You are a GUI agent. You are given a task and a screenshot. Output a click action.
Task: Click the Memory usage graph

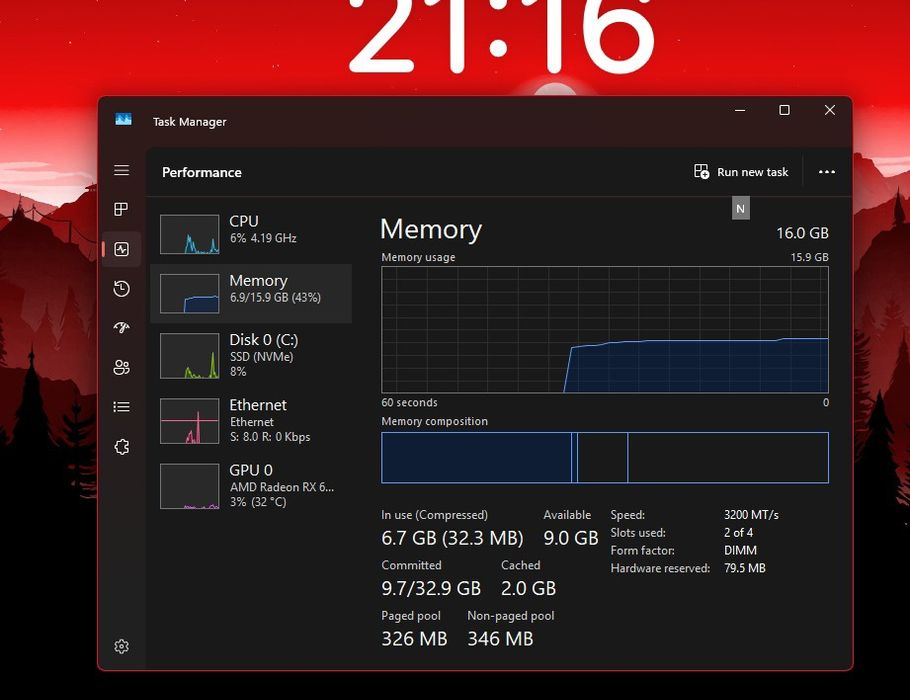[605, 330]
